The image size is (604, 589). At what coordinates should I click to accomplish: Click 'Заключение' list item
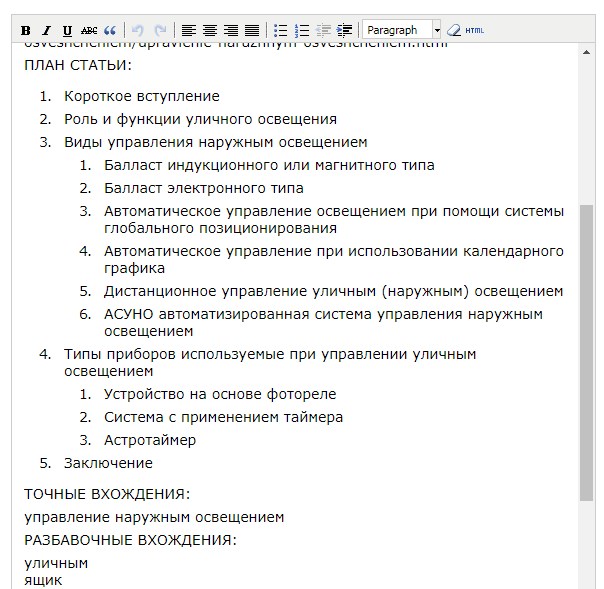[x=108, y=463]
